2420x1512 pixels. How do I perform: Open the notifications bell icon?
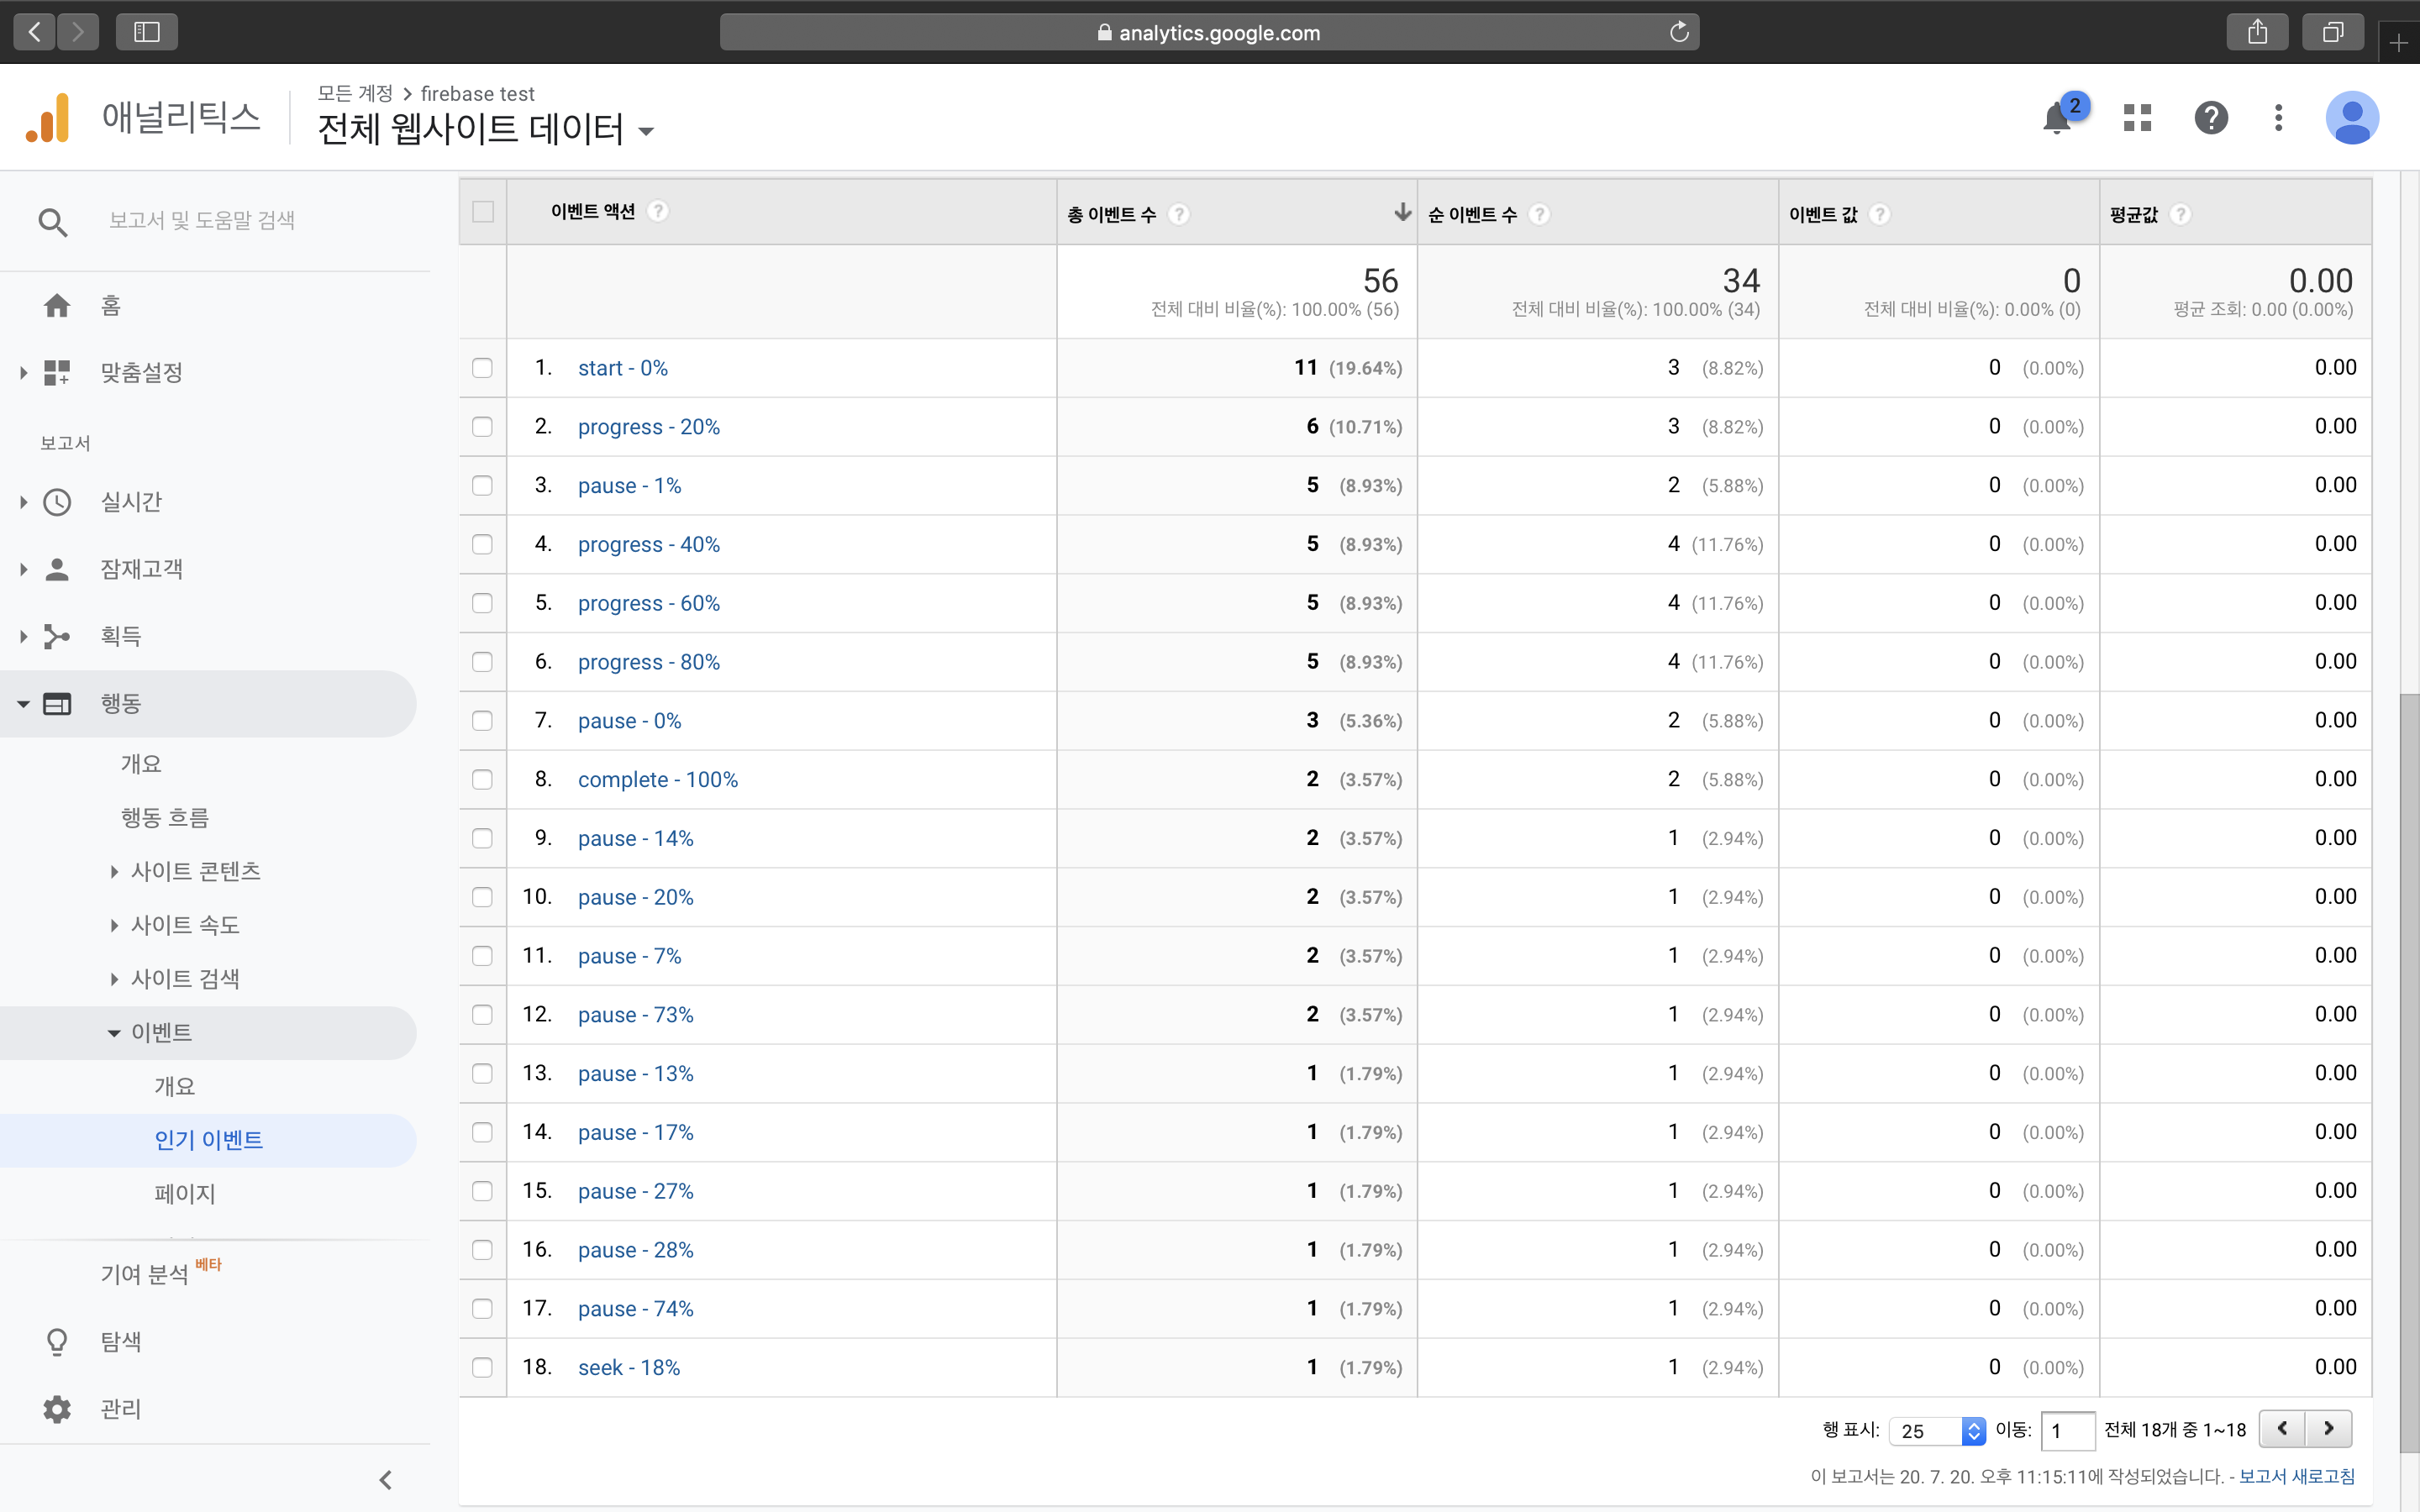(x=2057, y=118)
